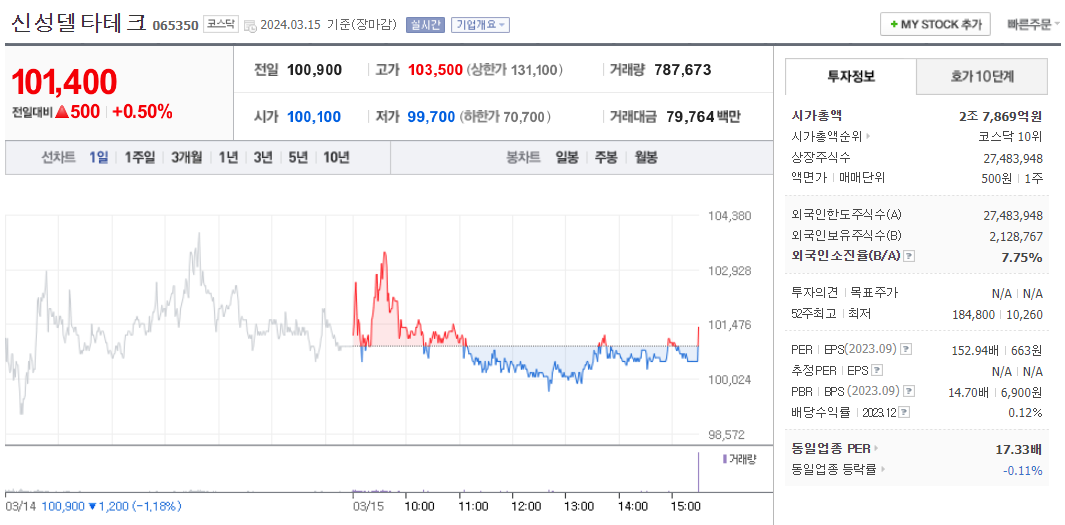Open help icon beside 배당수익률 2023.12
1065x525 pixels.
905,412
